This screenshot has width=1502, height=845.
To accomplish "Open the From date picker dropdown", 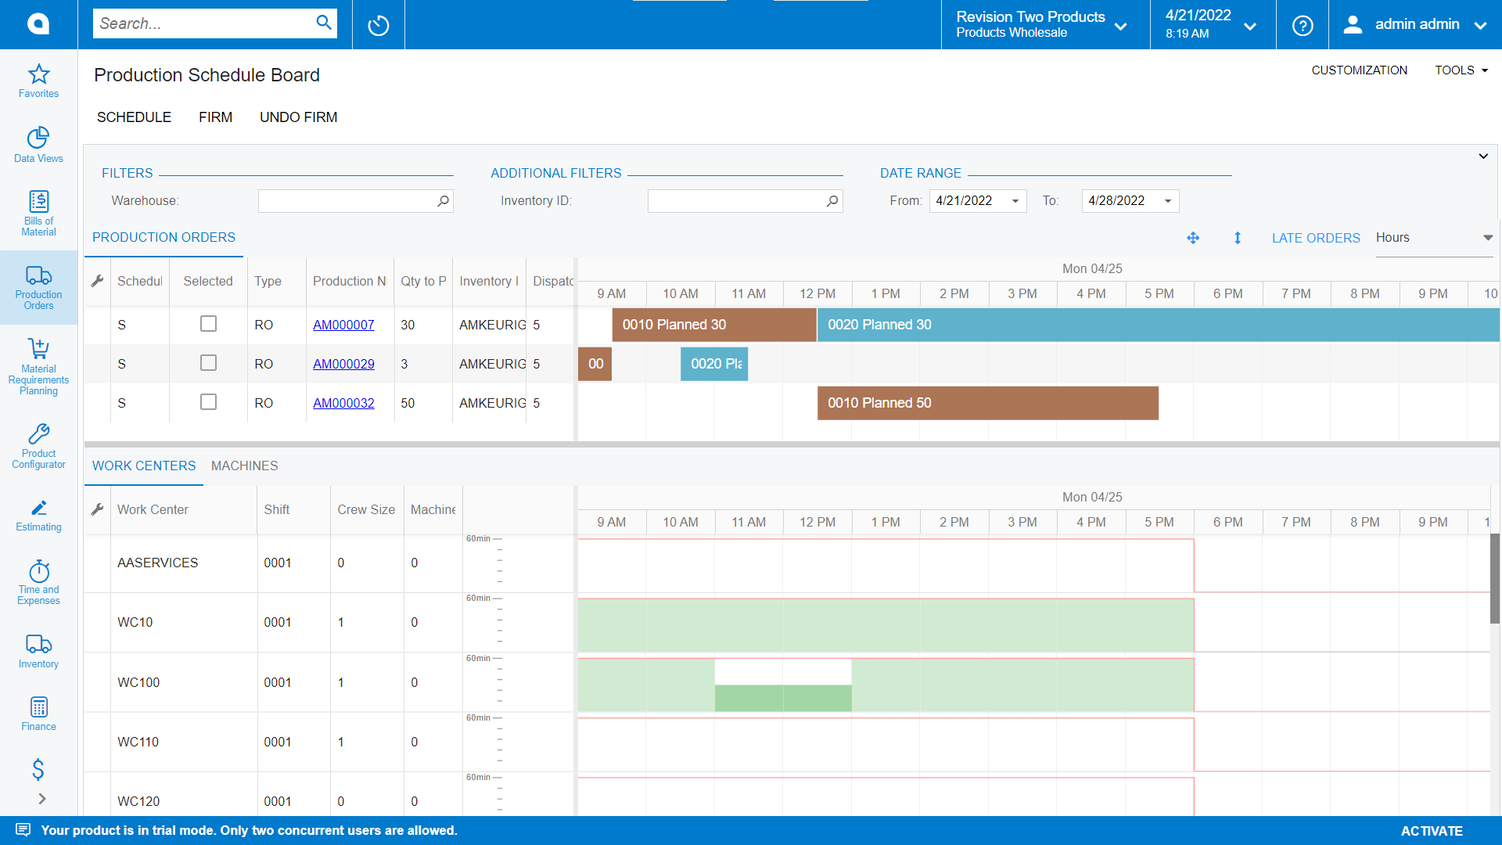I will point(1015,201).
